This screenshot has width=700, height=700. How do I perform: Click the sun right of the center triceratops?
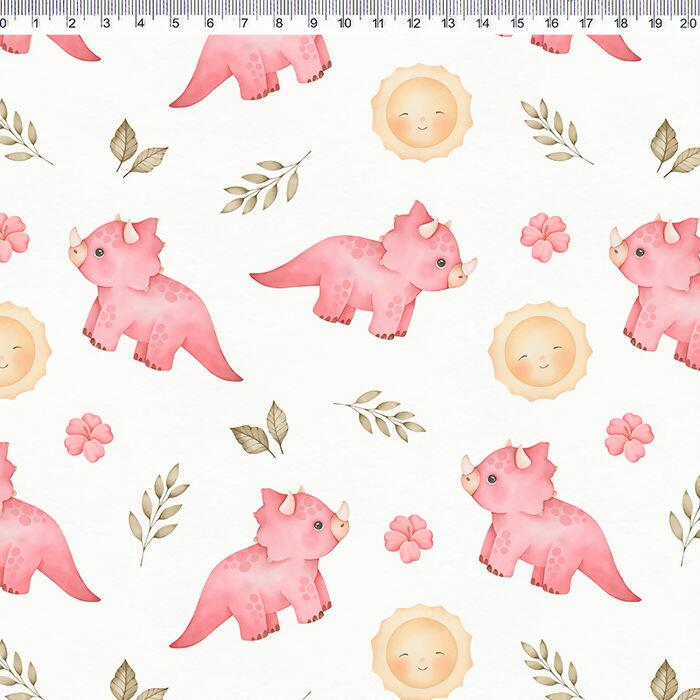click(x=539, y=352)
